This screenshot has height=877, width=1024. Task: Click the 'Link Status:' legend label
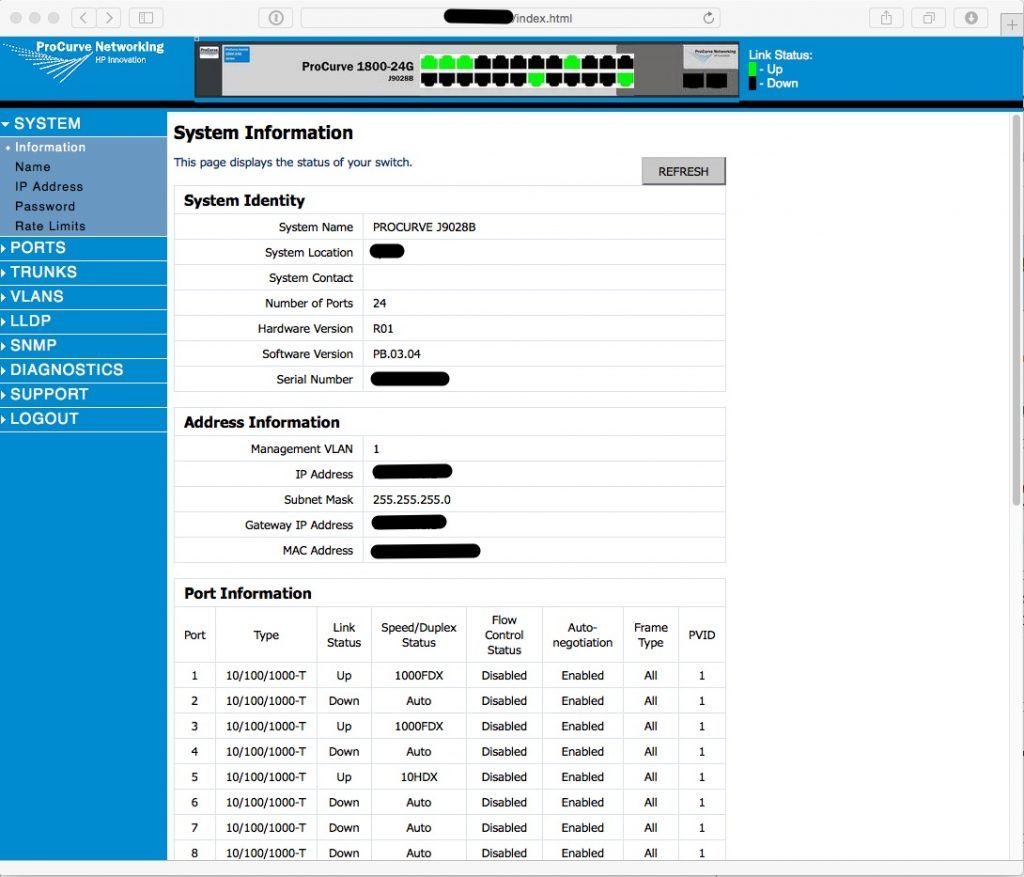coord(780,56)
